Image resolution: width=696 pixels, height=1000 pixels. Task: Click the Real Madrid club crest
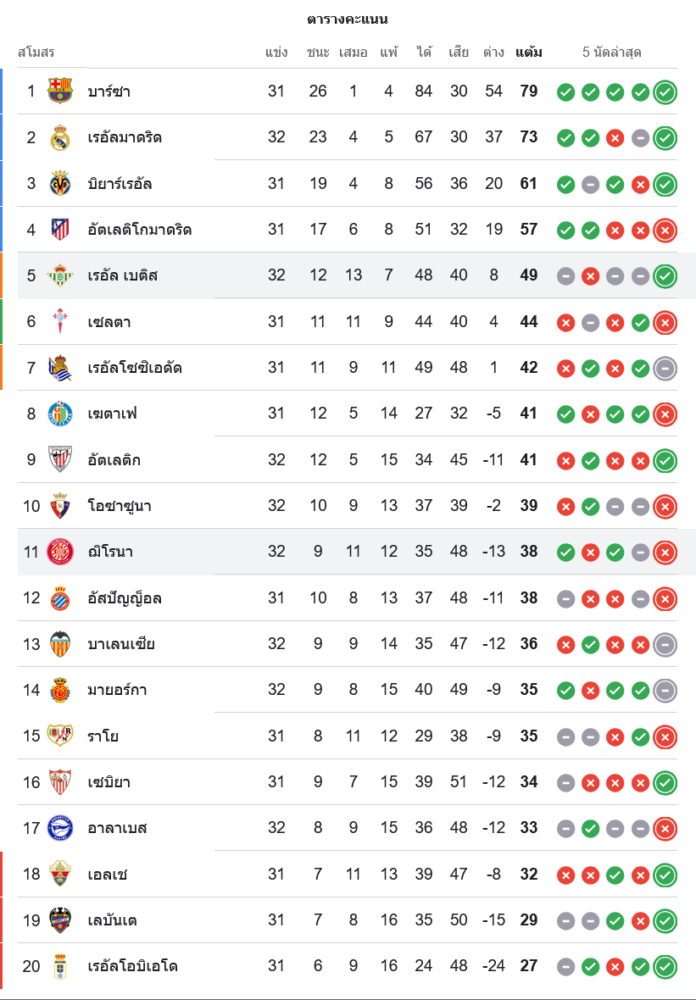[x=60, y=137]
